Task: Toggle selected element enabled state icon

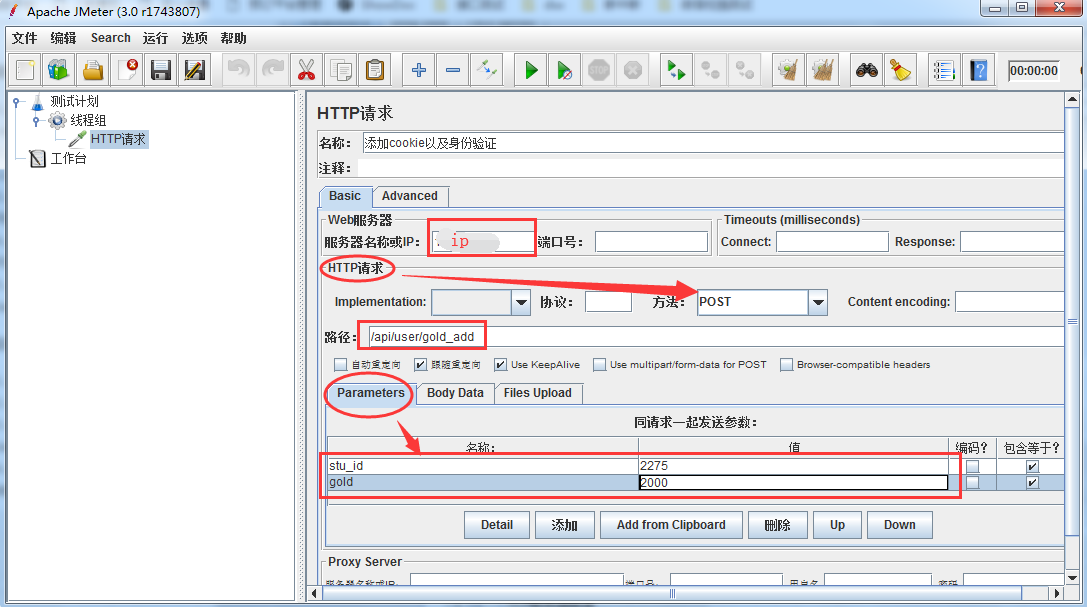Action: point(487,70)
